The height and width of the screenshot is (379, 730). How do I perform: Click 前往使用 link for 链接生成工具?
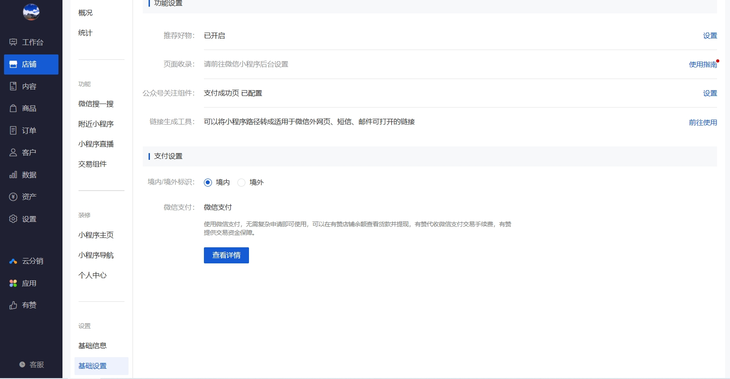coord(703,122)
